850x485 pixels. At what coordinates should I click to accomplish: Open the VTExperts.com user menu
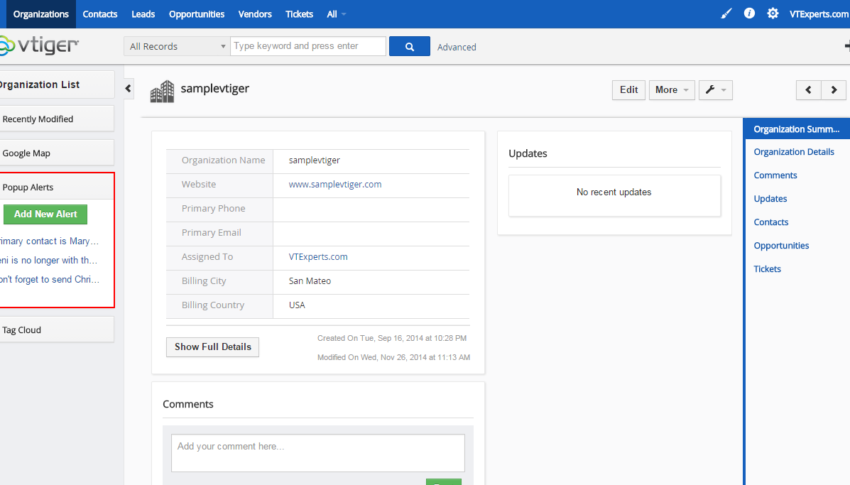tap(819, 14)
